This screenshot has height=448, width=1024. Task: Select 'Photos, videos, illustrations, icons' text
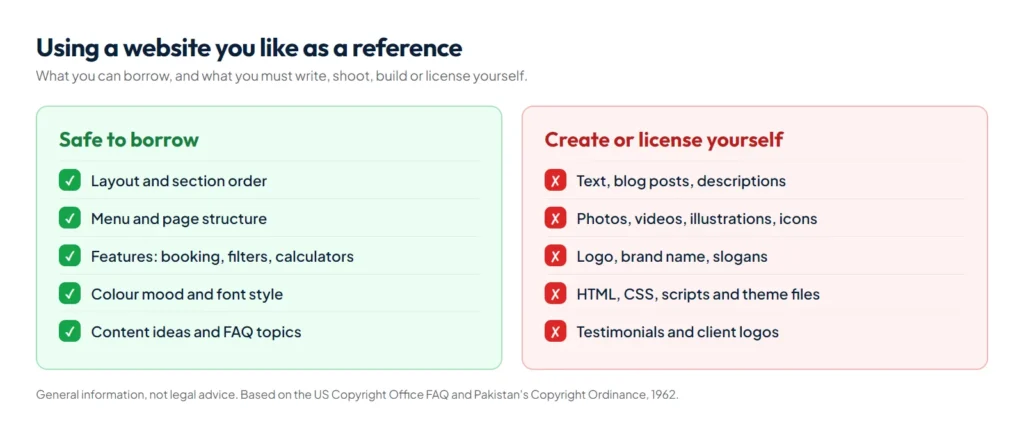[697, 219]
